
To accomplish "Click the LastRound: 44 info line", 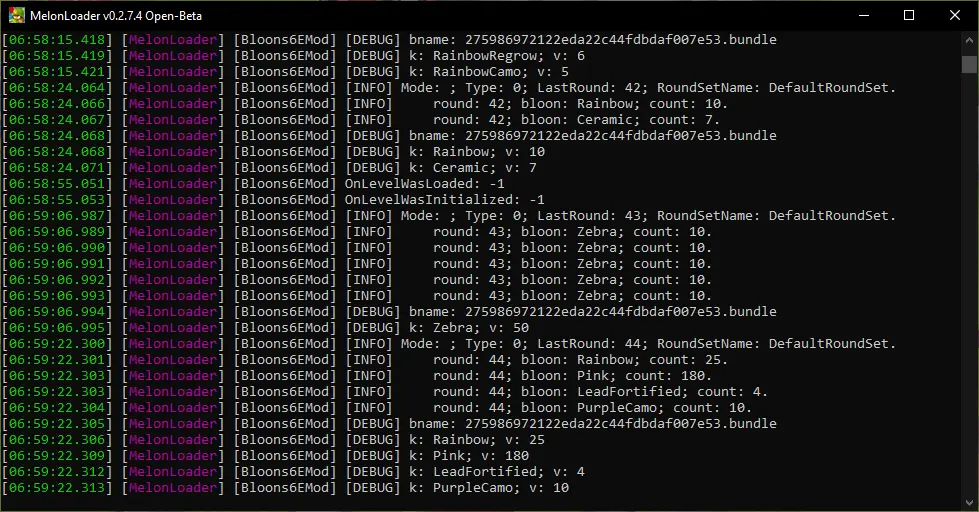I will 449,344.
